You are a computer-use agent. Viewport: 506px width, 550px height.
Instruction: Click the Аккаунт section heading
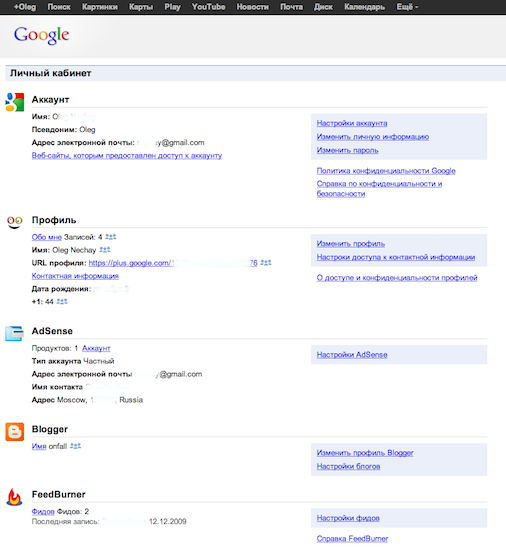pyautogui.click(x=50, y=100)
